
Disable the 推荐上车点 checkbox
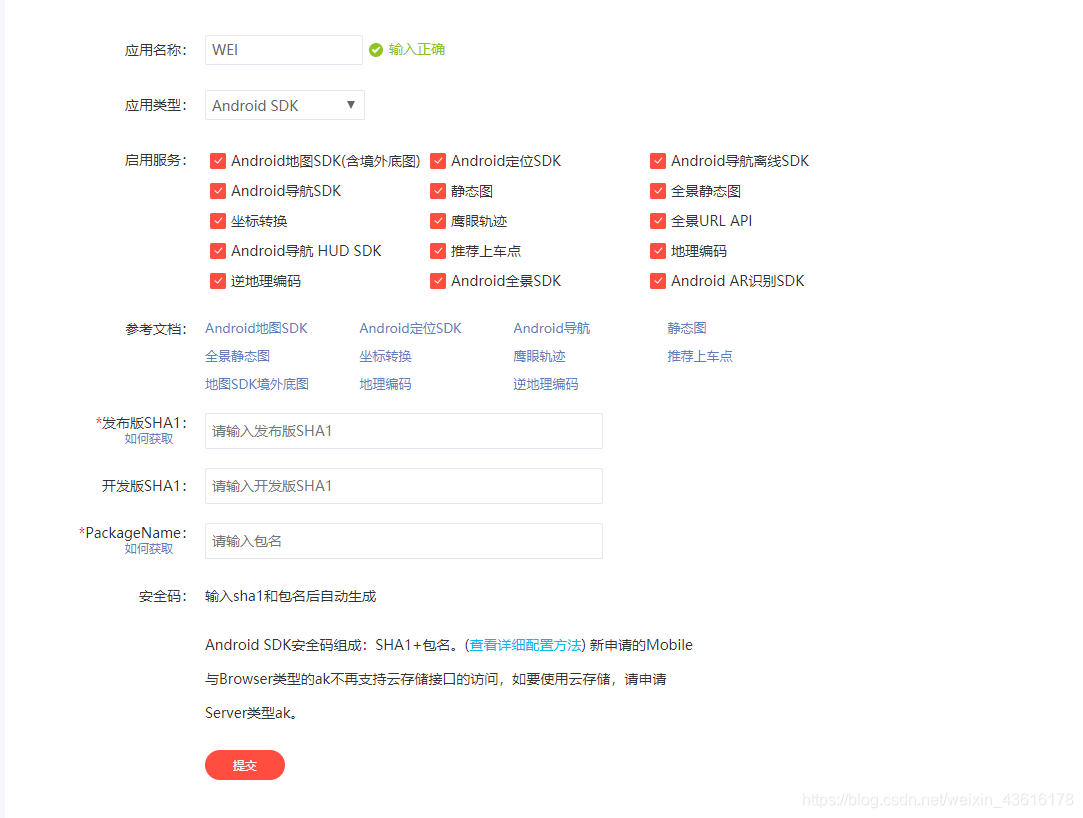click(437, 251)
